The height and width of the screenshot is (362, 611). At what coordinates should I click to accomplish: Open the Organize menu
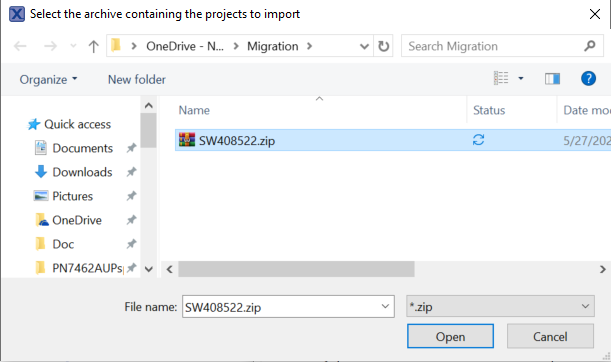48,79
